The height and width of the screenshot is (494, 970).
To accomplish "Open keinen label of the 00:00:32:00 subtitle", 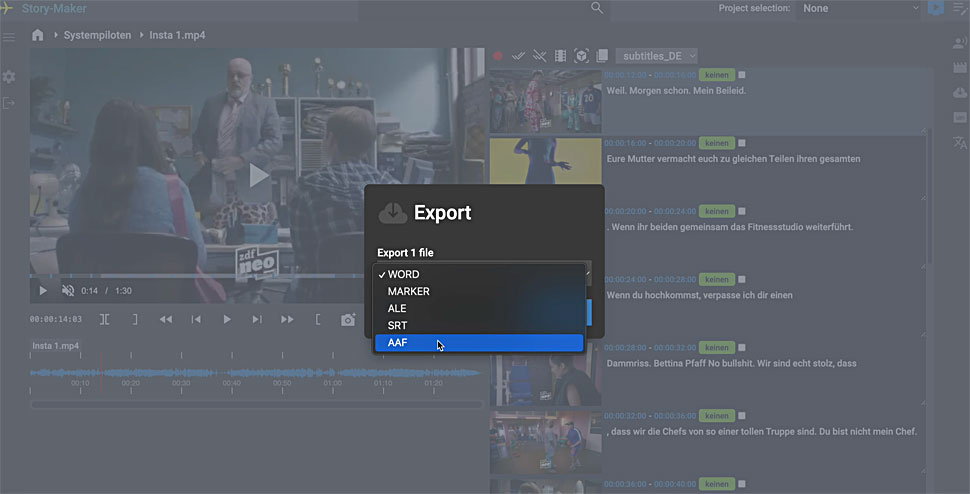I will (717, 415).
